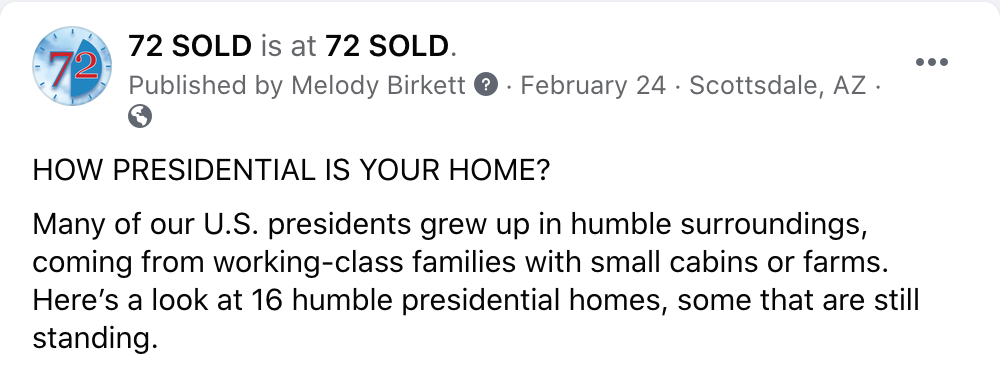Click the words 'humble surroundings' in the post
1000x378 pixels.
[719, 224]
